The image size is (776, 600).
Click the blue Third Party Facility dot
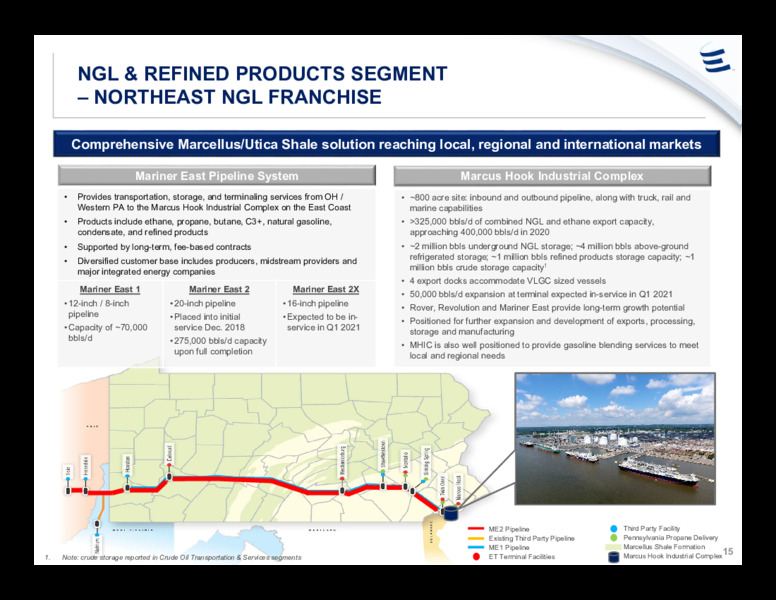click(x=613, y=529)
